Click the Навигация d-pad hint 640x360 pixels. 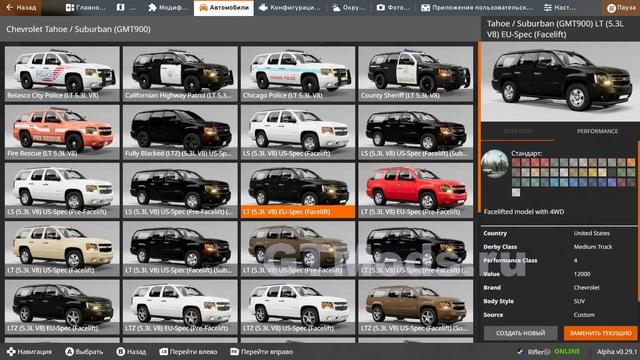click(x=29, y=351)
